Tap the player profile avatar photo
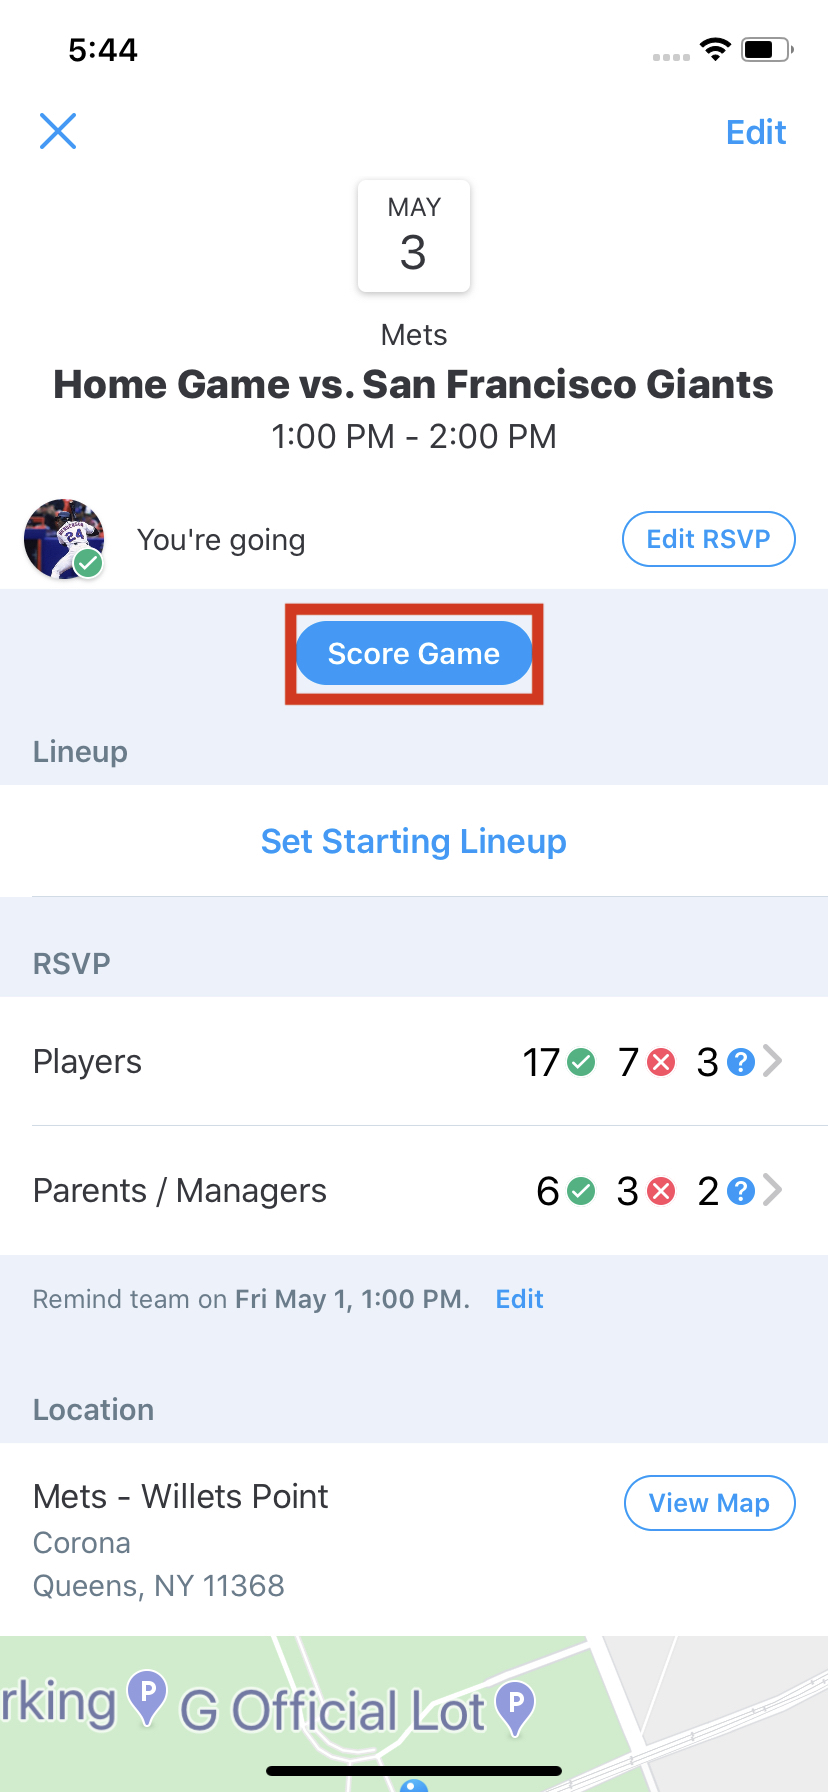This screenshot has height=1792, width=828. tap(64, 539)
